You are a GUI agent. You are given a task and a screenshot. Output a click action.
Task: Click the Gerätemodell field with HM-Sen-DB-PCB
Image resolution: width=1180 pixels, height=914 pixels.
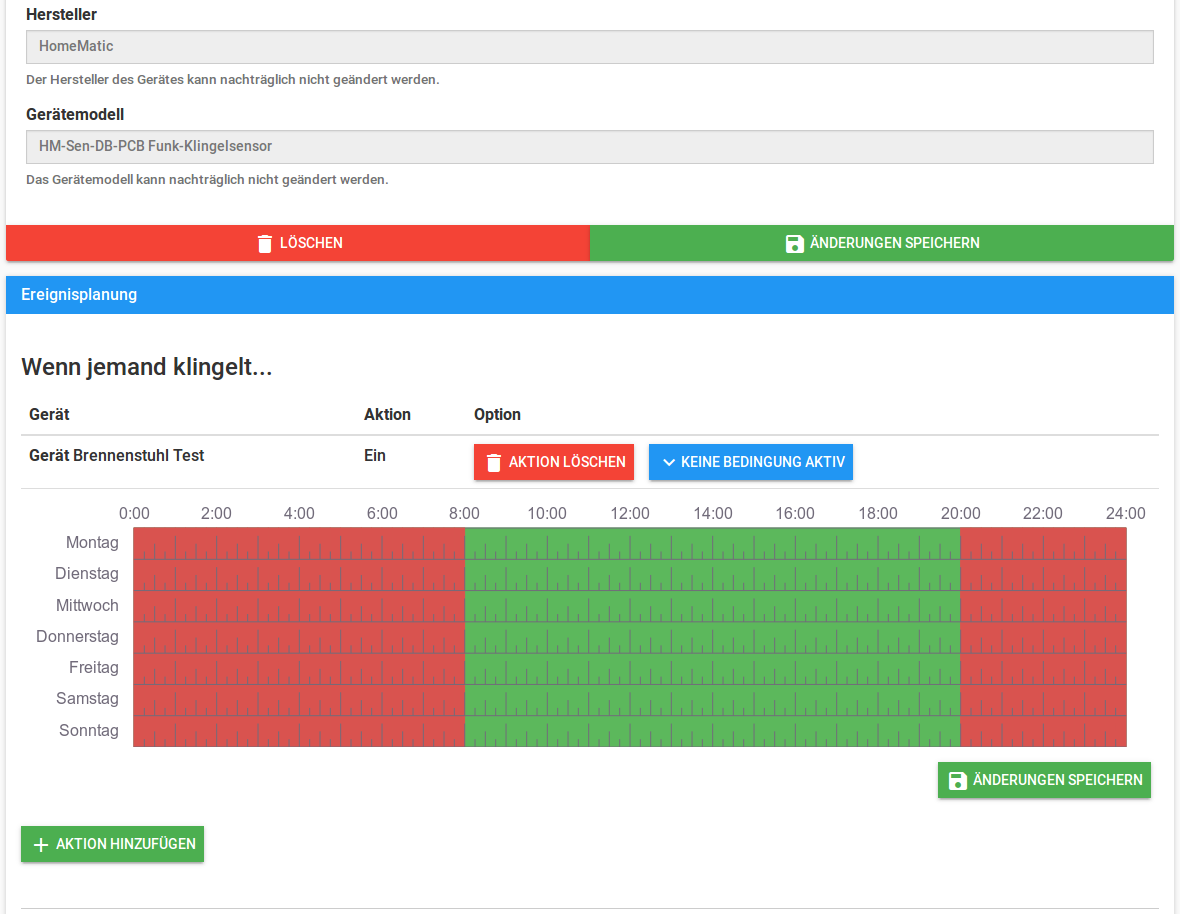(x=589, y=146)
